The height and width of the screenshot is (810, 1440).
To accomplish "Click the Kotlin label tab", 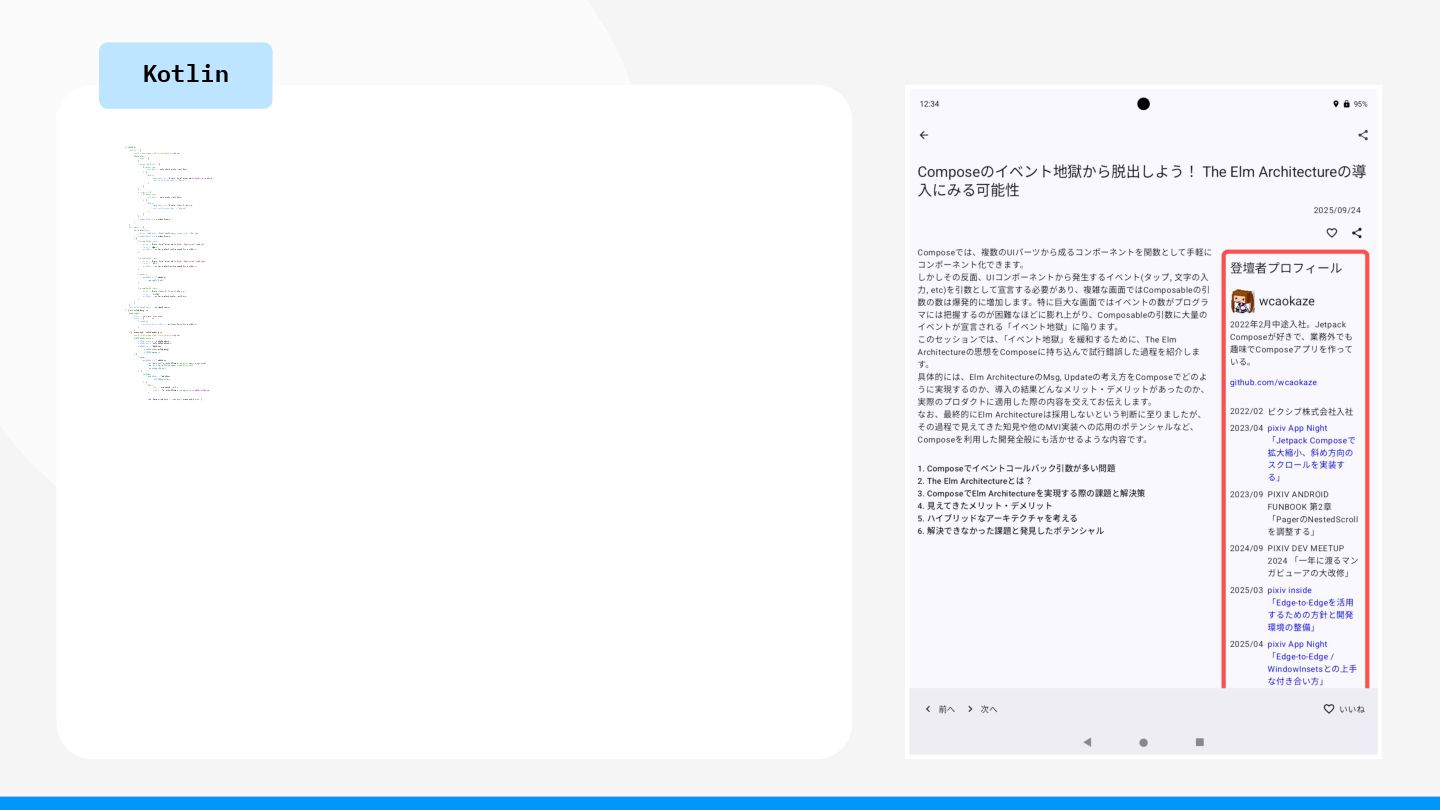I will point(185,75).
